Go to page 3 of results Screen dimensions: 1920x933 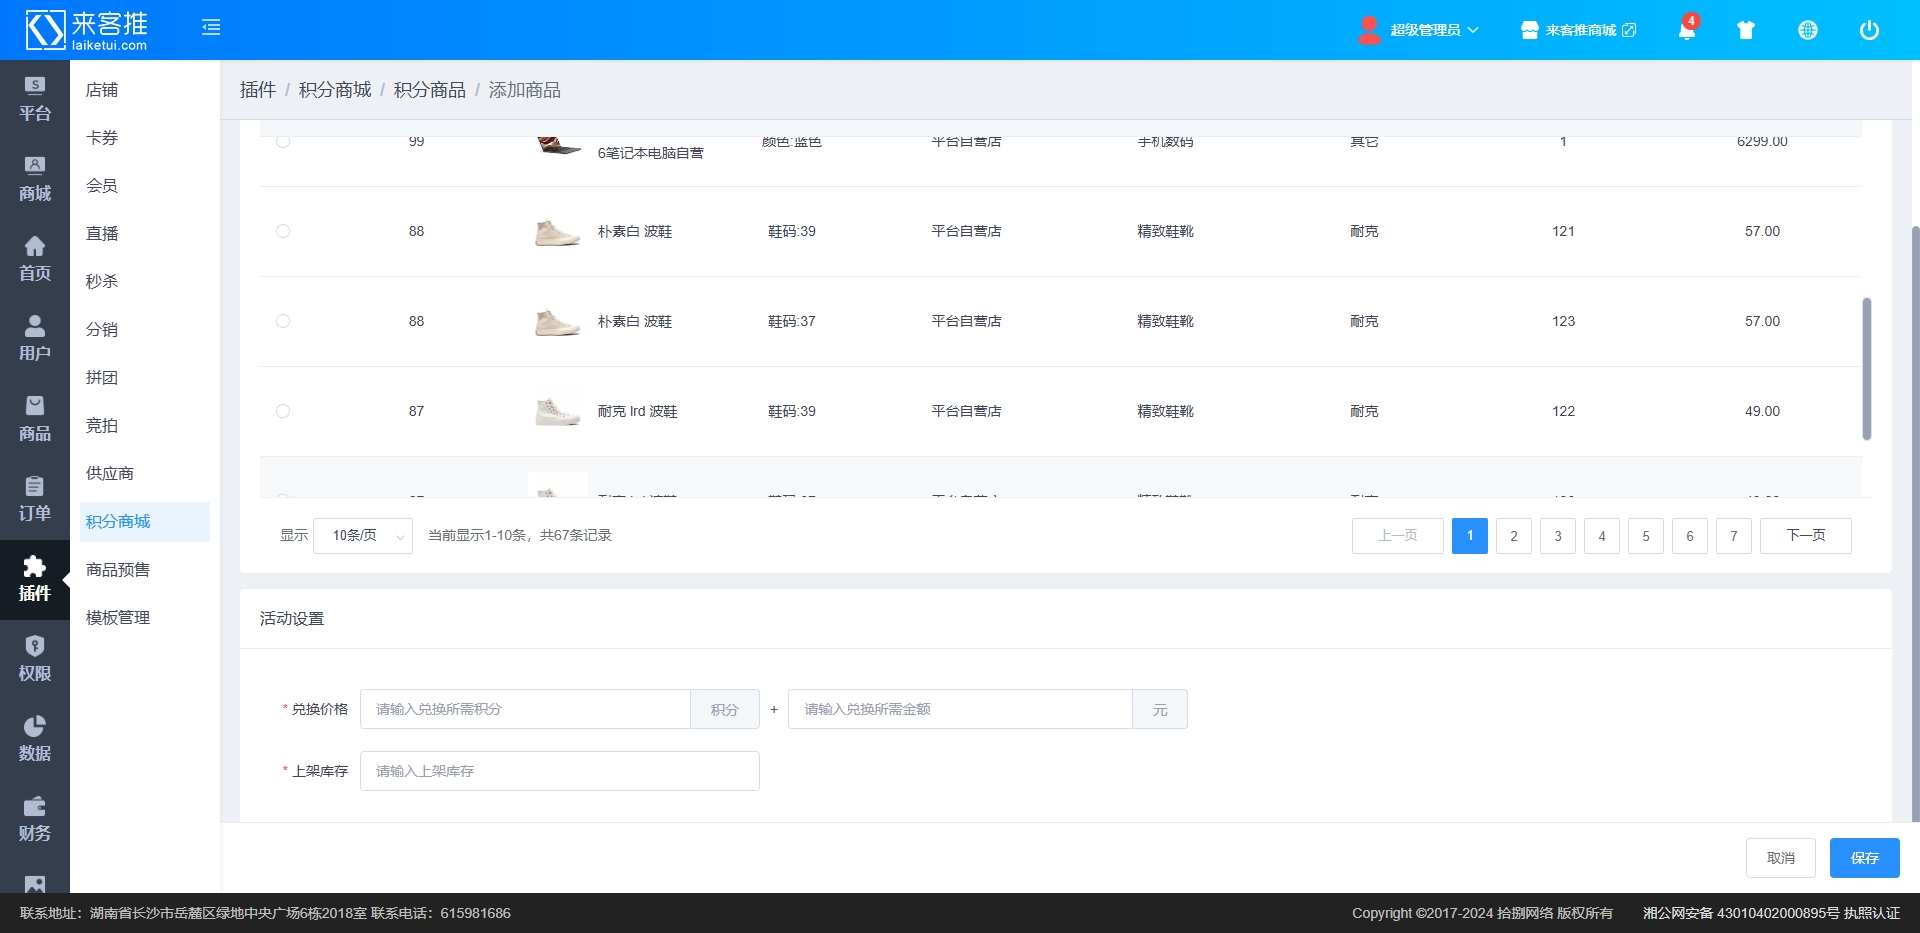tap(1557, 536)
